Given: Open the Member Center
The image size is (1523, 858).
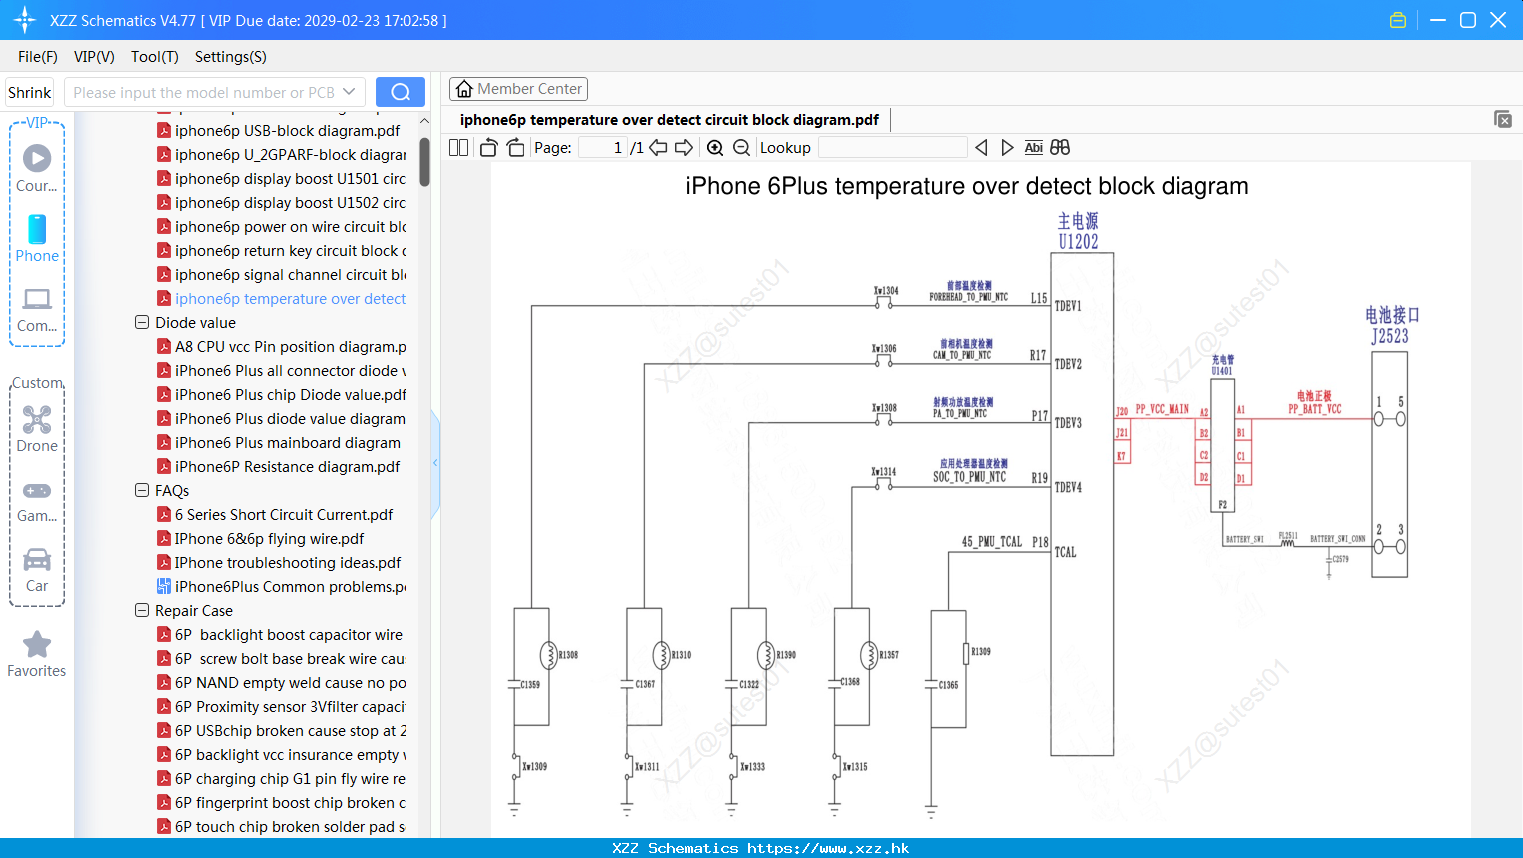Looking at the screenshot, I should [518, 89].
